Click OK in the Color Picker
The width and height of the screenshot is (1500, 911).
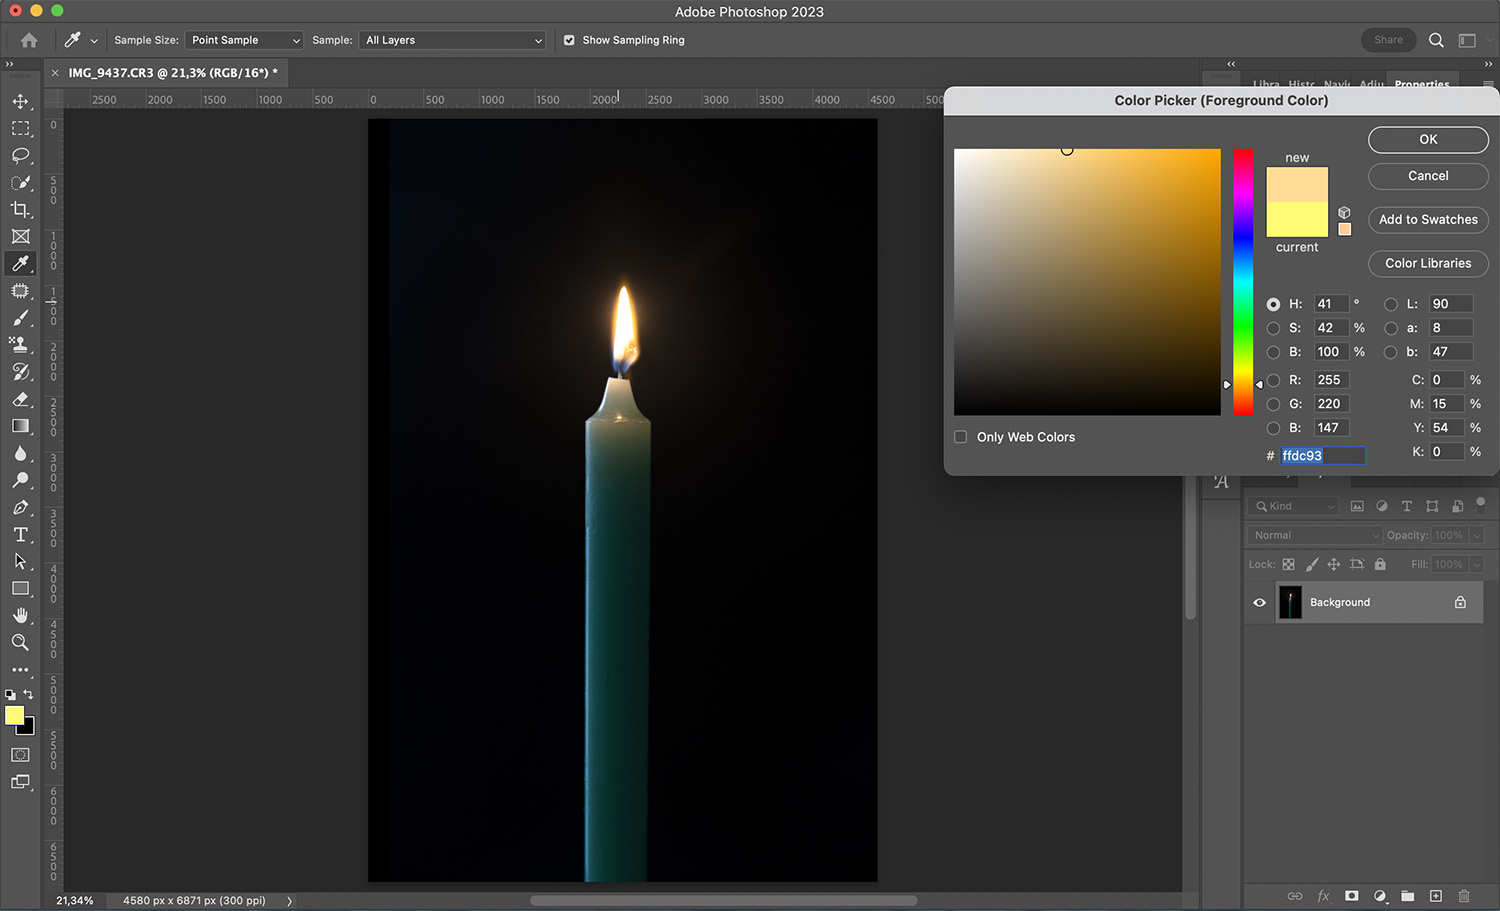tap(1428, 140)
